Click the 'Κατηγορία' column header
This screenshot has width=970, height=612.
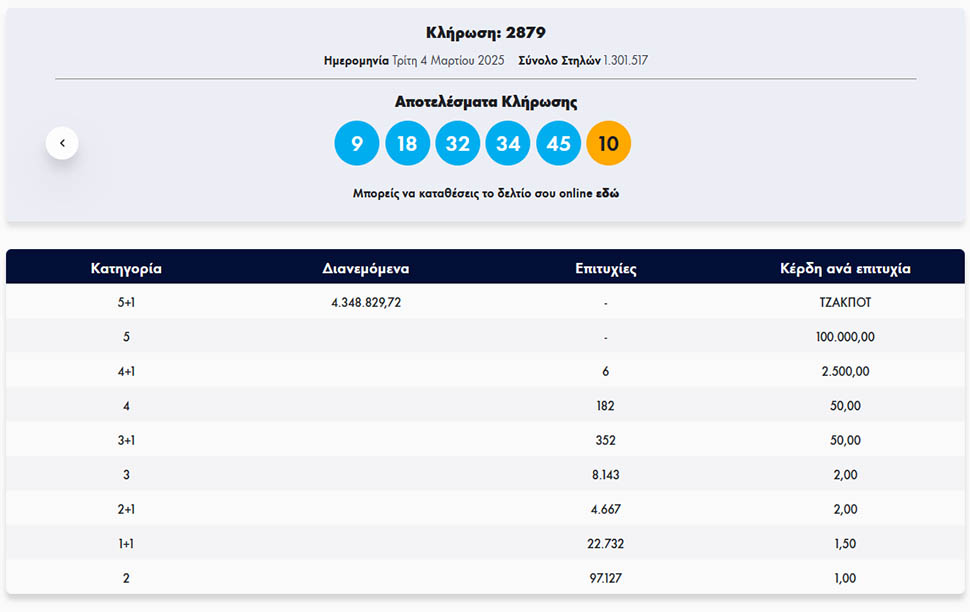tap(126, 268)
